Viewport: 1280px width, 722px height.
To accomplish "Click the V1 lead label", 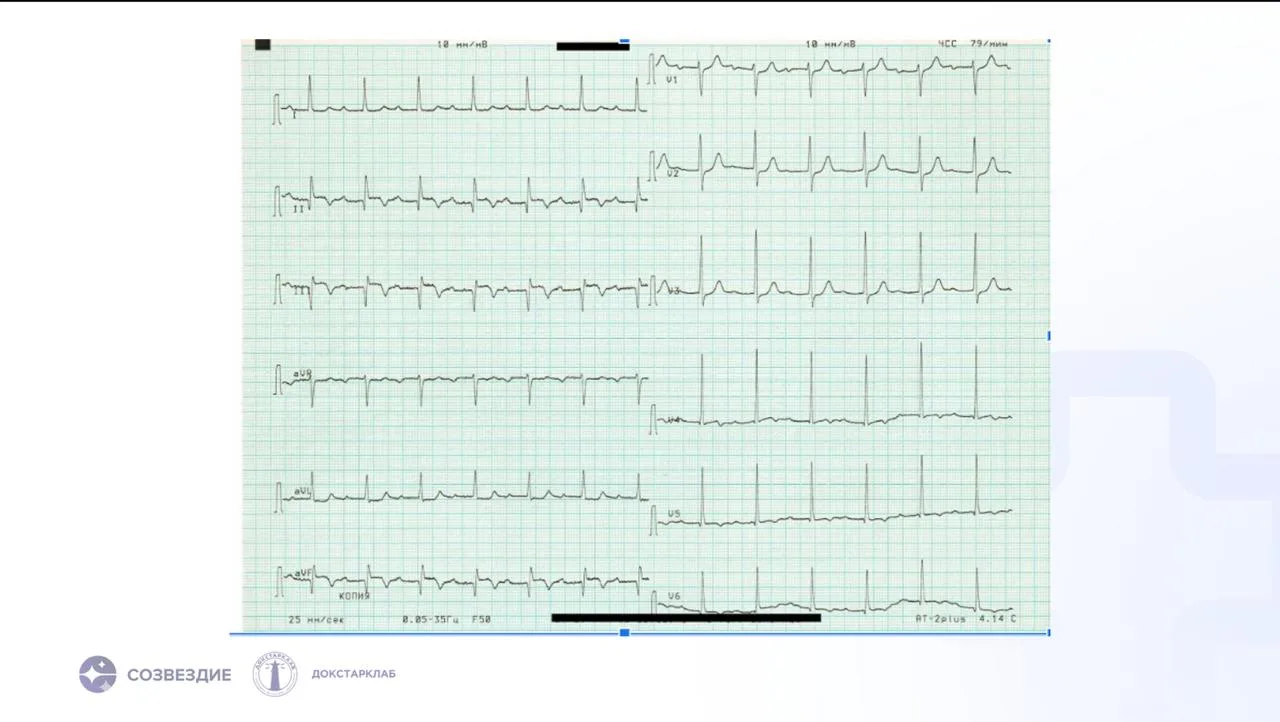I will (673, 79).
